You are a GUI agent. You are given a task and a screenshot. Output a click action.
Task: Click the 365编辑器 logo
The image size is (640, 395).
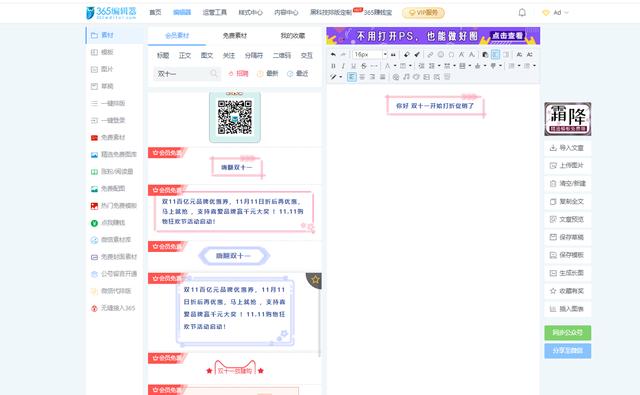pos(111,13)
